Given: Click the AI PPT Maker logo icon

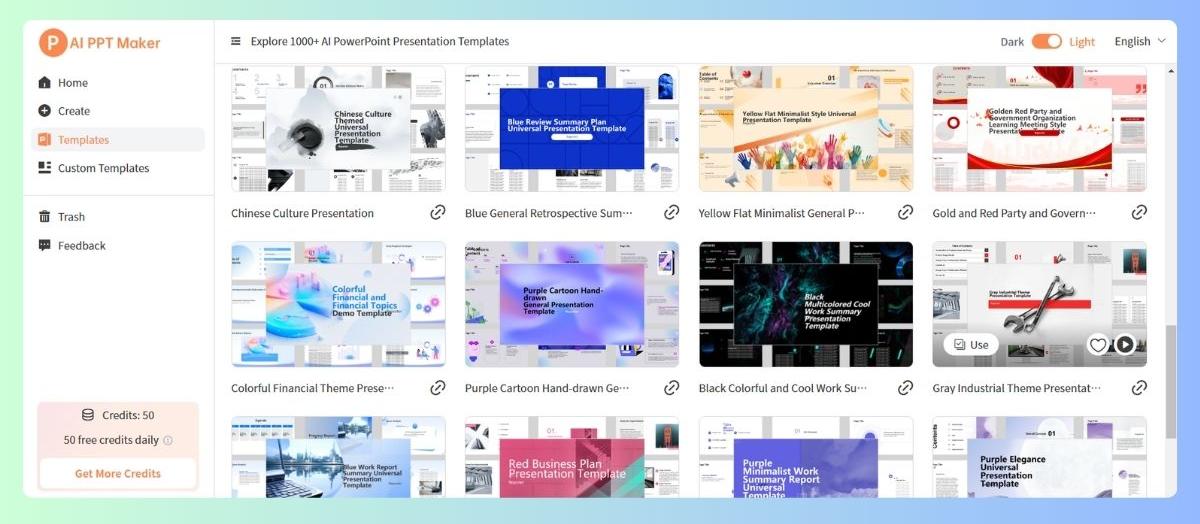Looking at the screenshot, I should click(52, 43).
